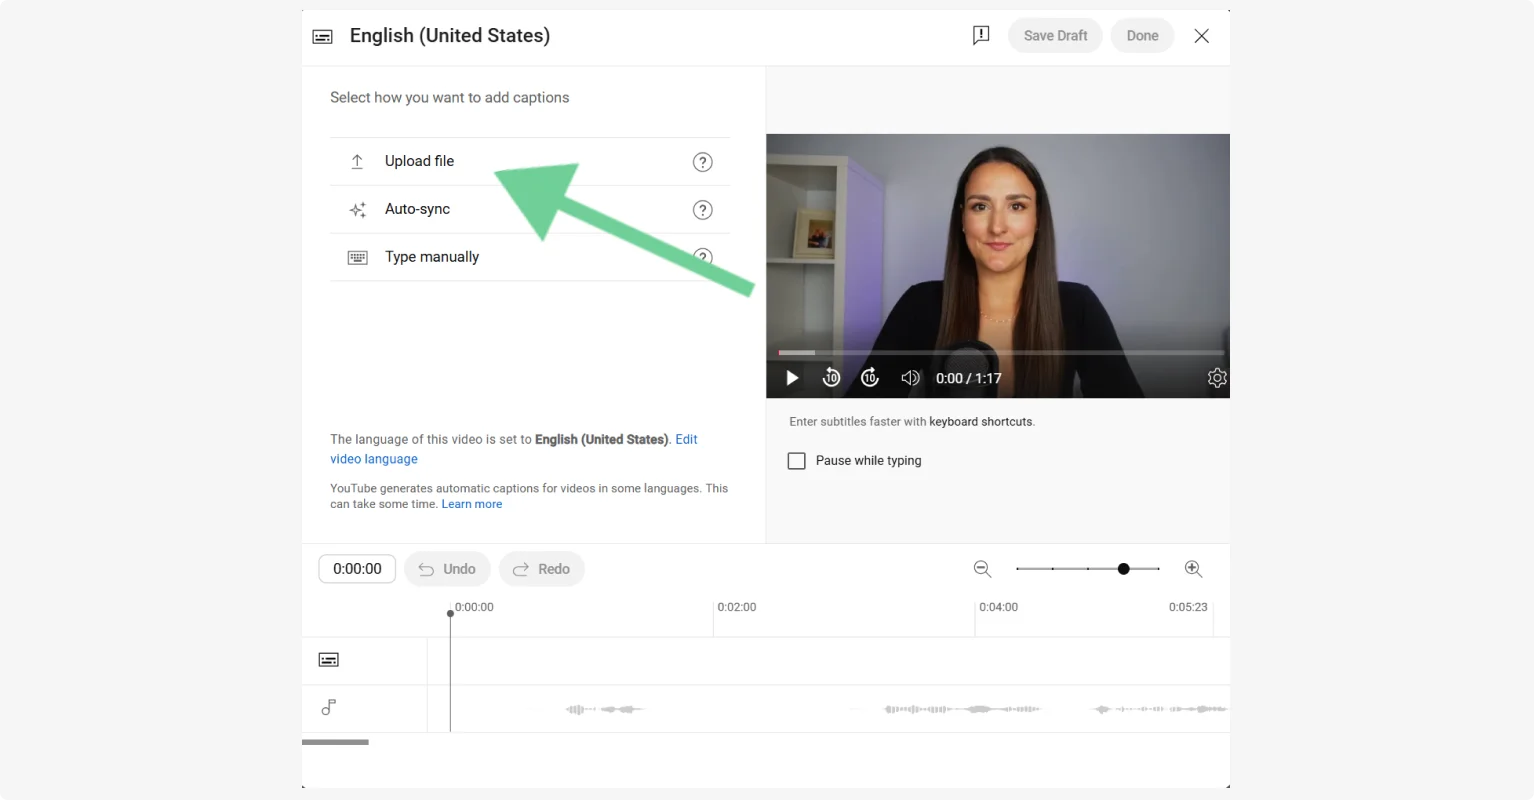Click the Auto-sync sparkle icon
The height and width of the screenshot is (800, 1534).
coord(357,210)
